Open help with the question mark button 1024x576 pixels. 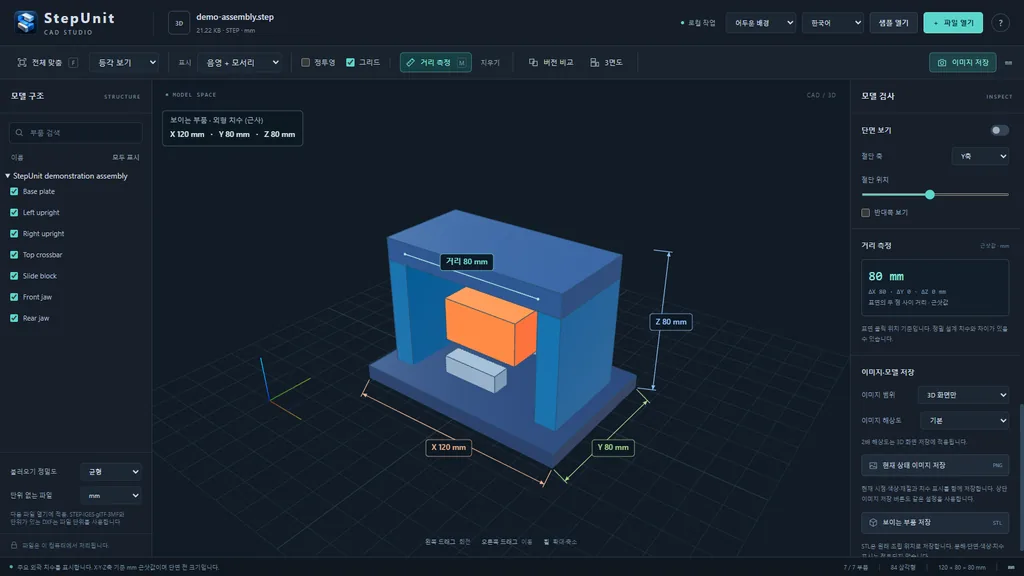pos(1000,23)
